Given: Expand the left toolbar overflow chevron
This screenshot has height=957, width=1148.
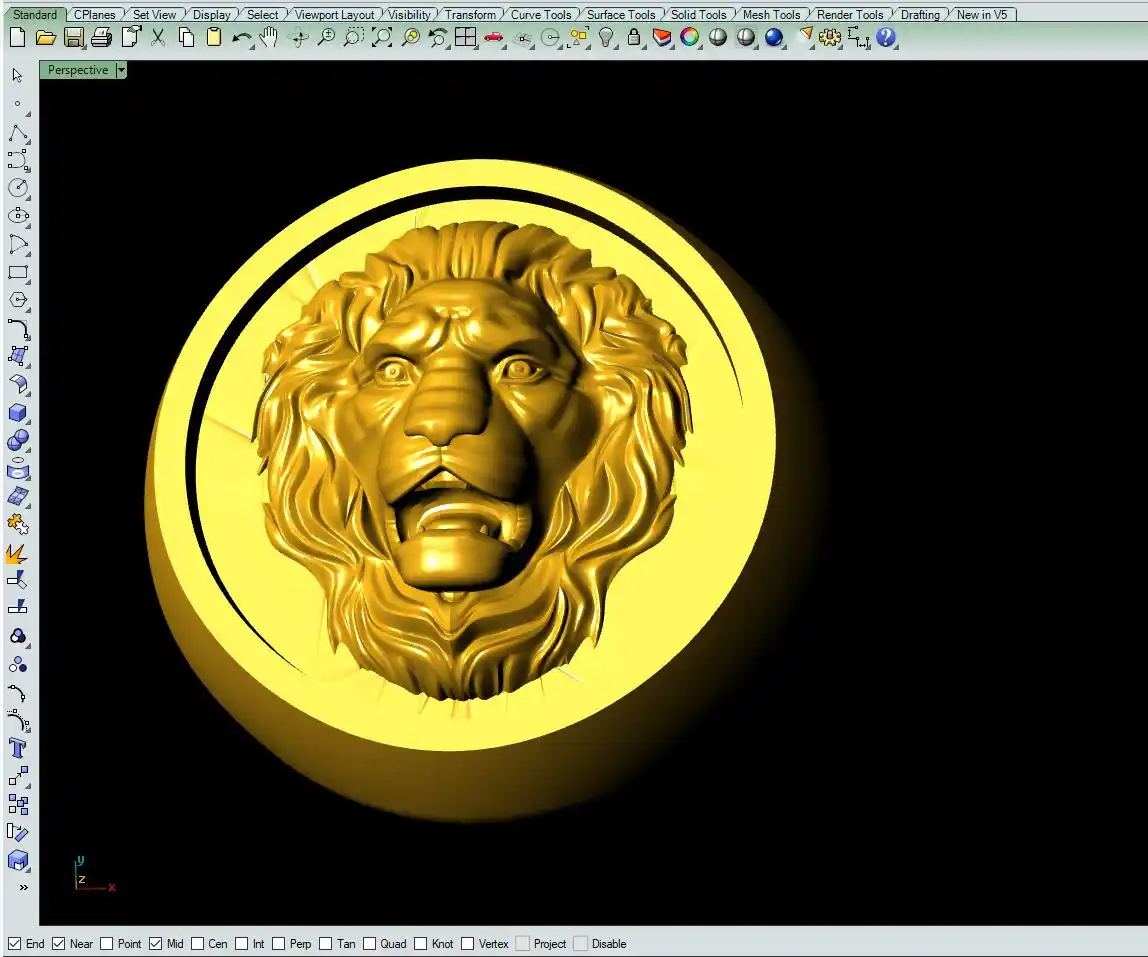Looking at the screenshot, I should (x=23, y=887).
